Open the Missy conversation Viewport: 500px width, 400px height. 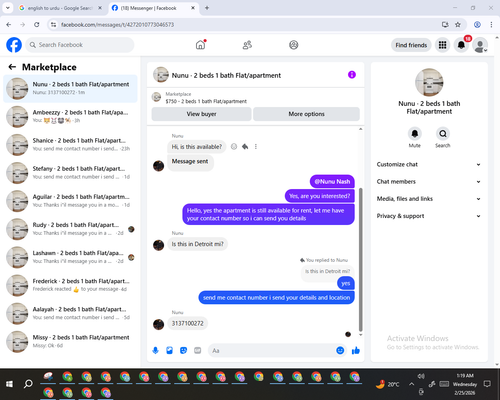[x=70, y=342]
